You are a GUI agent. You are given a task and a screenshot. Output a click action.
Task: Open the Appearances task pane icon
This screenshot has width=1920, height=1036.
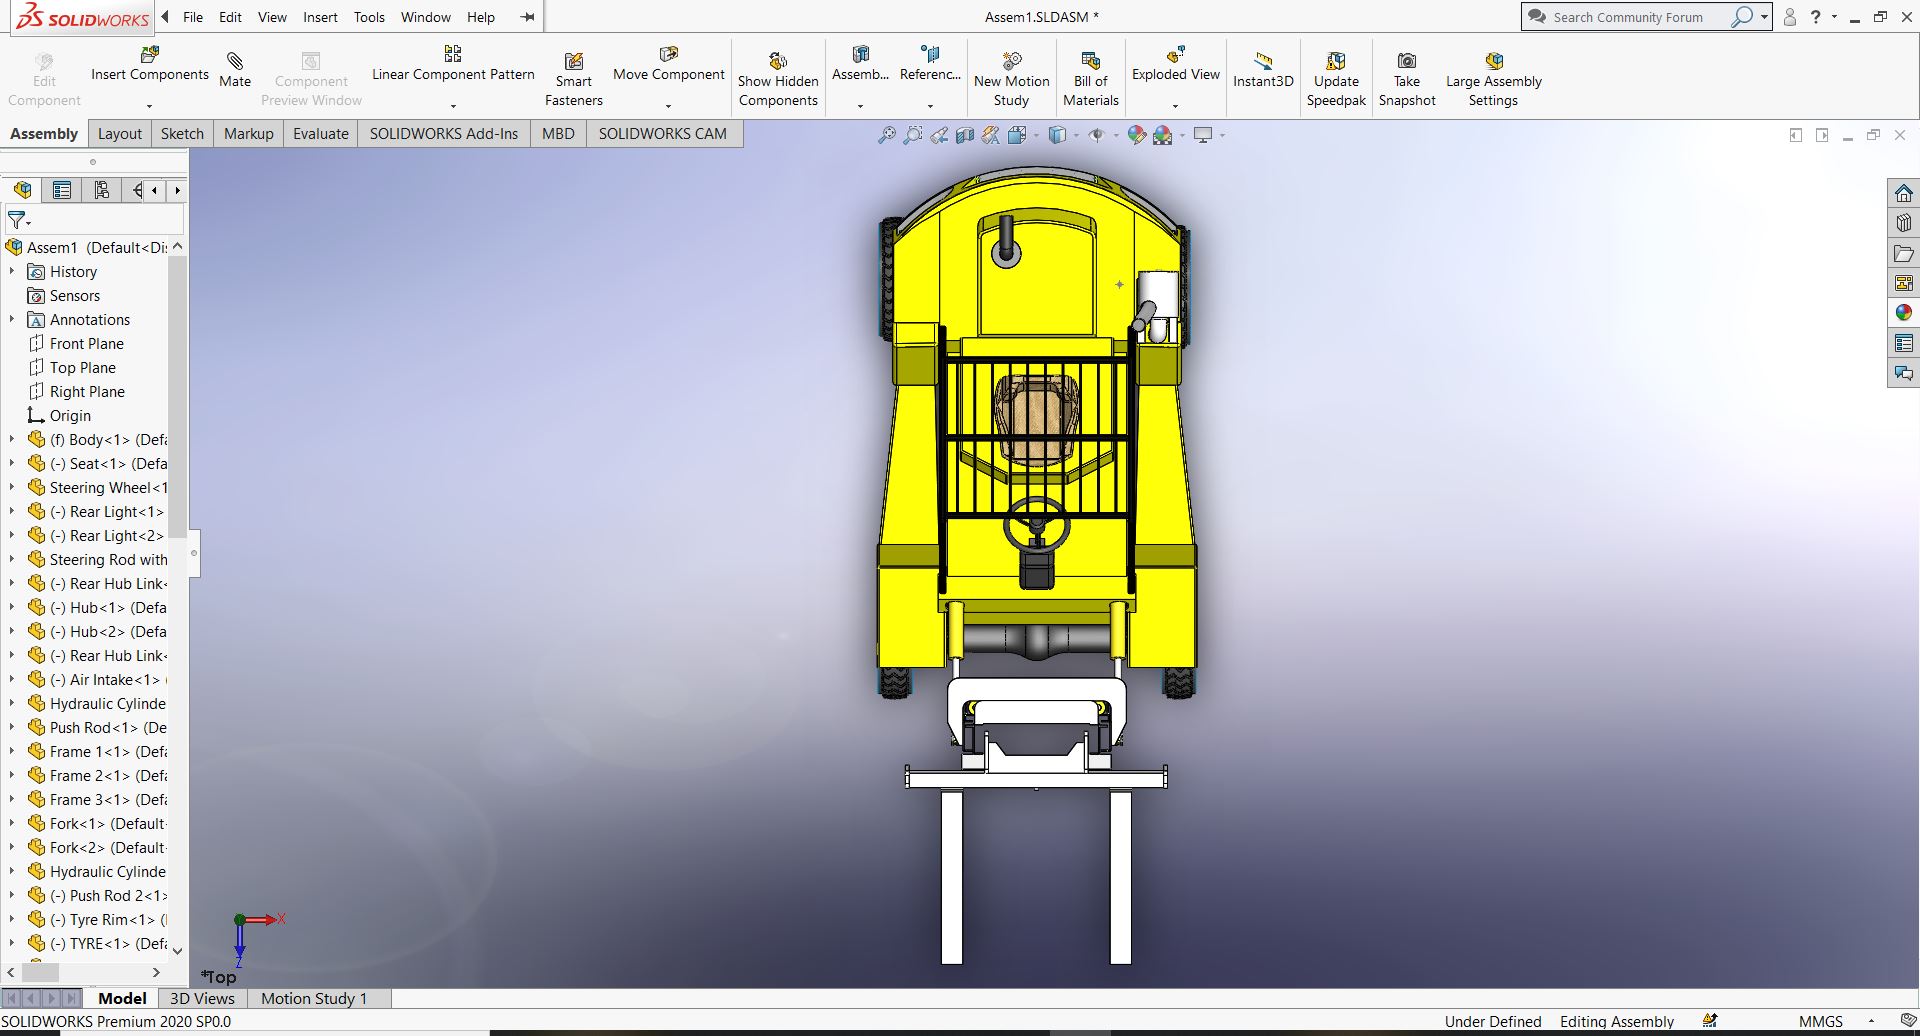[1903, 313]
